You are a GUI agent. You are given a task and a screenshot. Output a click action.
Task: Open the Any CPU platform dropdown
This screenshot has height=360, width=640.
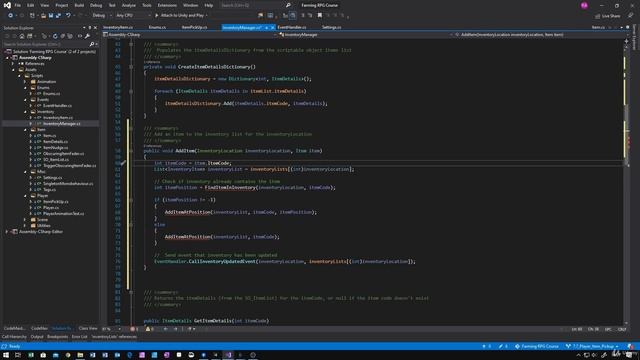click(x=133, y=16)
